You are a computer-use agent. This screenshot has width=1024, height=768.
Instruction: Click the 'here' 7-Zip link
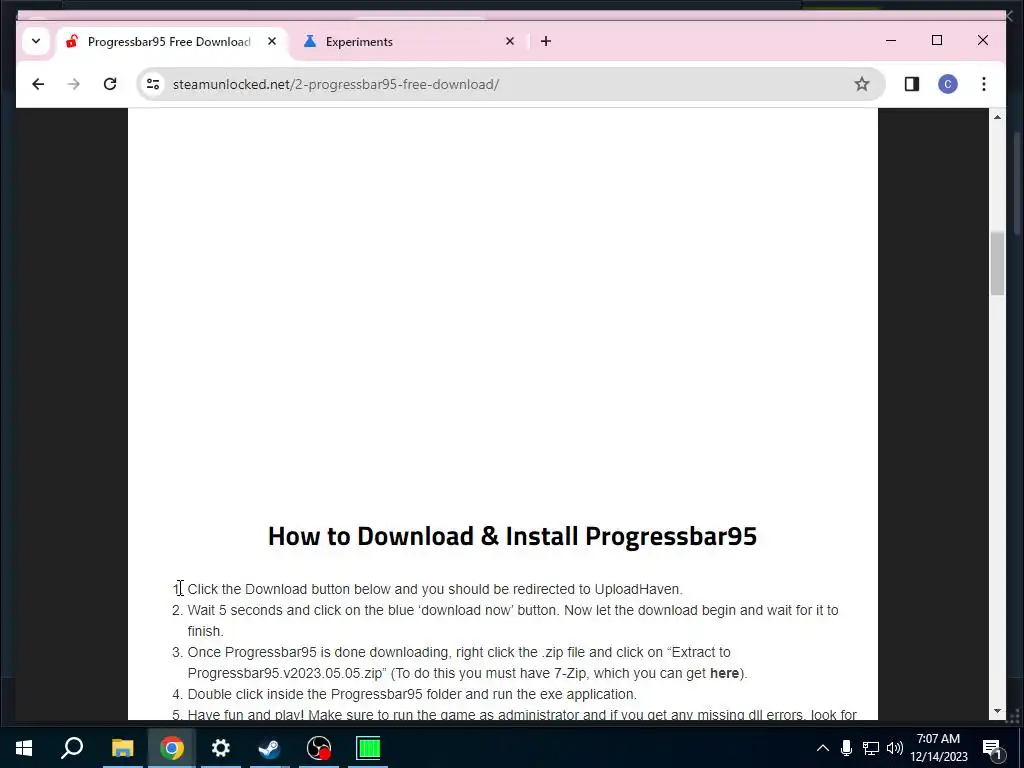coord(724,673)
